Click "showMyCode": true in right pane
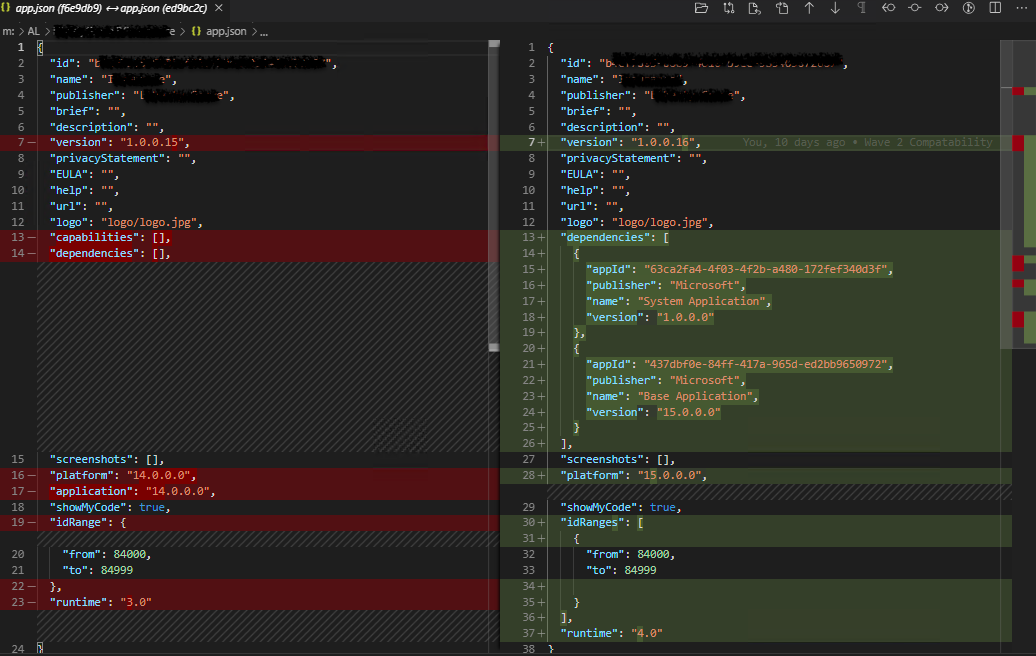 [x=621, y=507]
